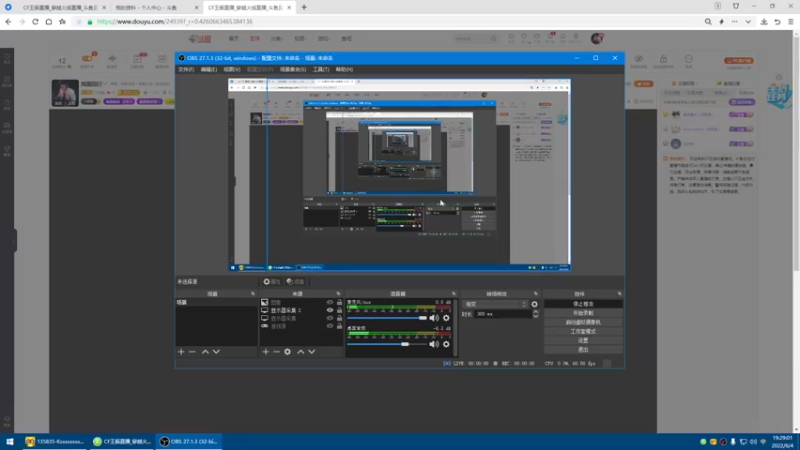Click 退出 button in OBS Controls
This screenshot has width=800, height=450.
point(583,349)
